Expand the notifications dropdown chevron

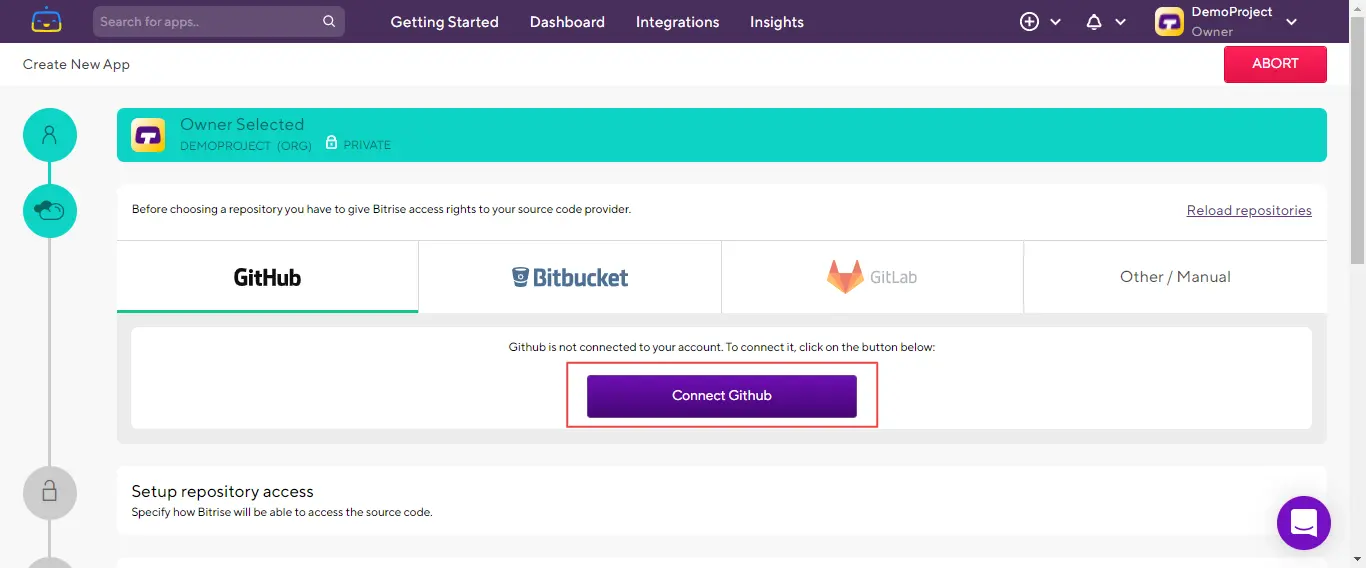[1120, 22]
